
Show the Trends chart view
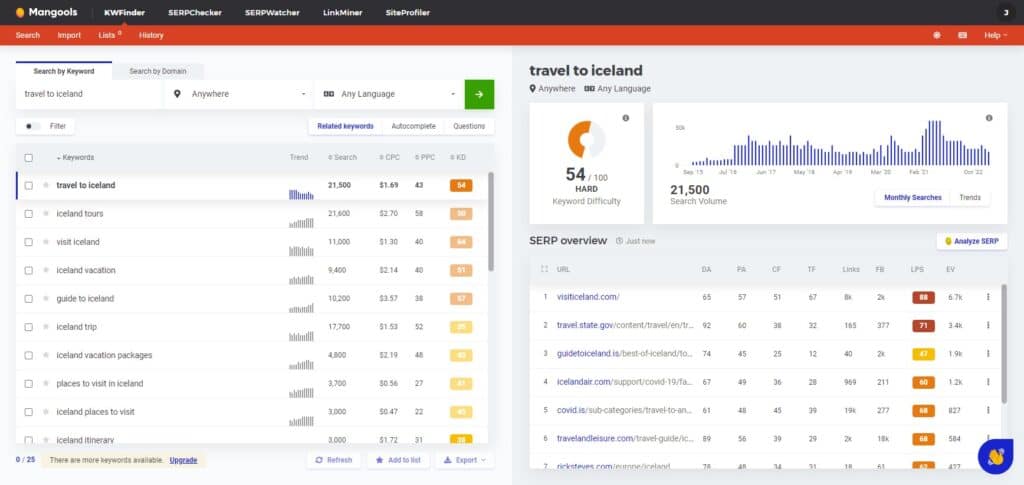(970, 197)
